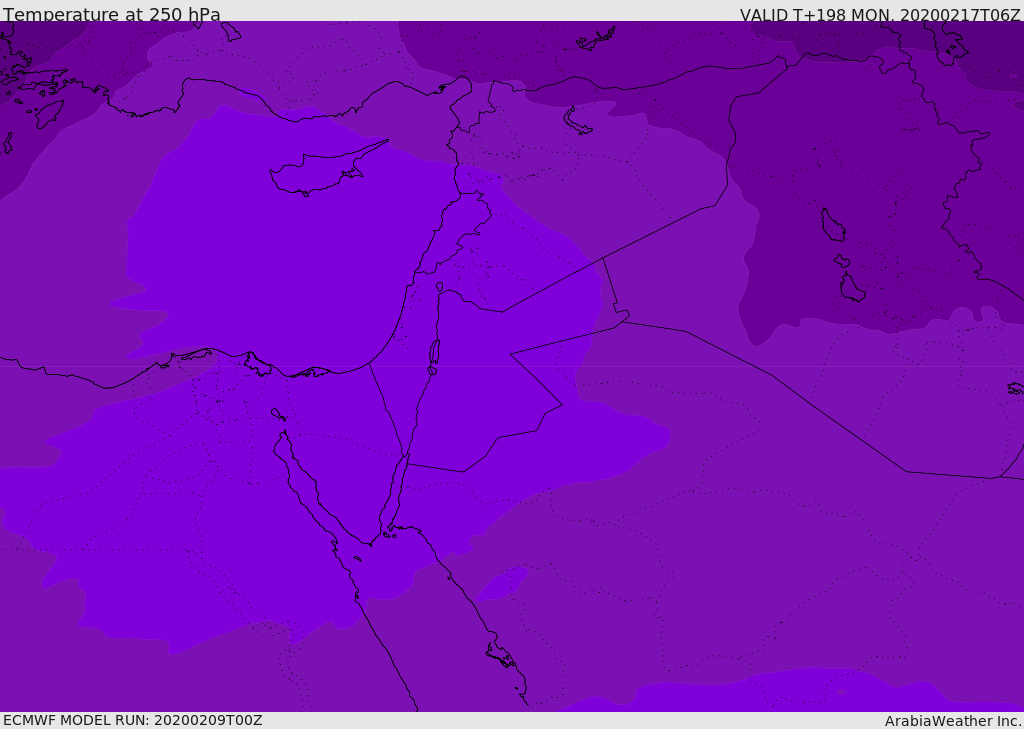Click the Razzaza lake south of Tharthar
This screenshot has width=1024, height=729.
point(851,288)
